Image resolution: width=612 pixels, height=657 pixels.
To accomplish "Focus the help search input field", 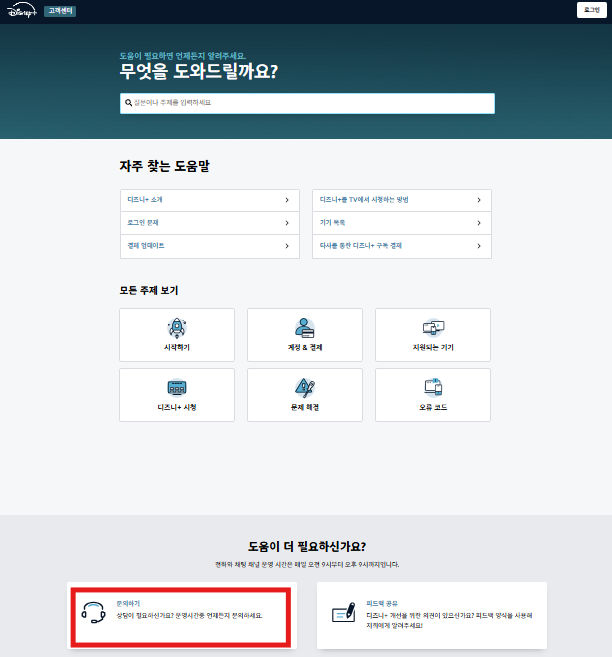I will 307,103.
